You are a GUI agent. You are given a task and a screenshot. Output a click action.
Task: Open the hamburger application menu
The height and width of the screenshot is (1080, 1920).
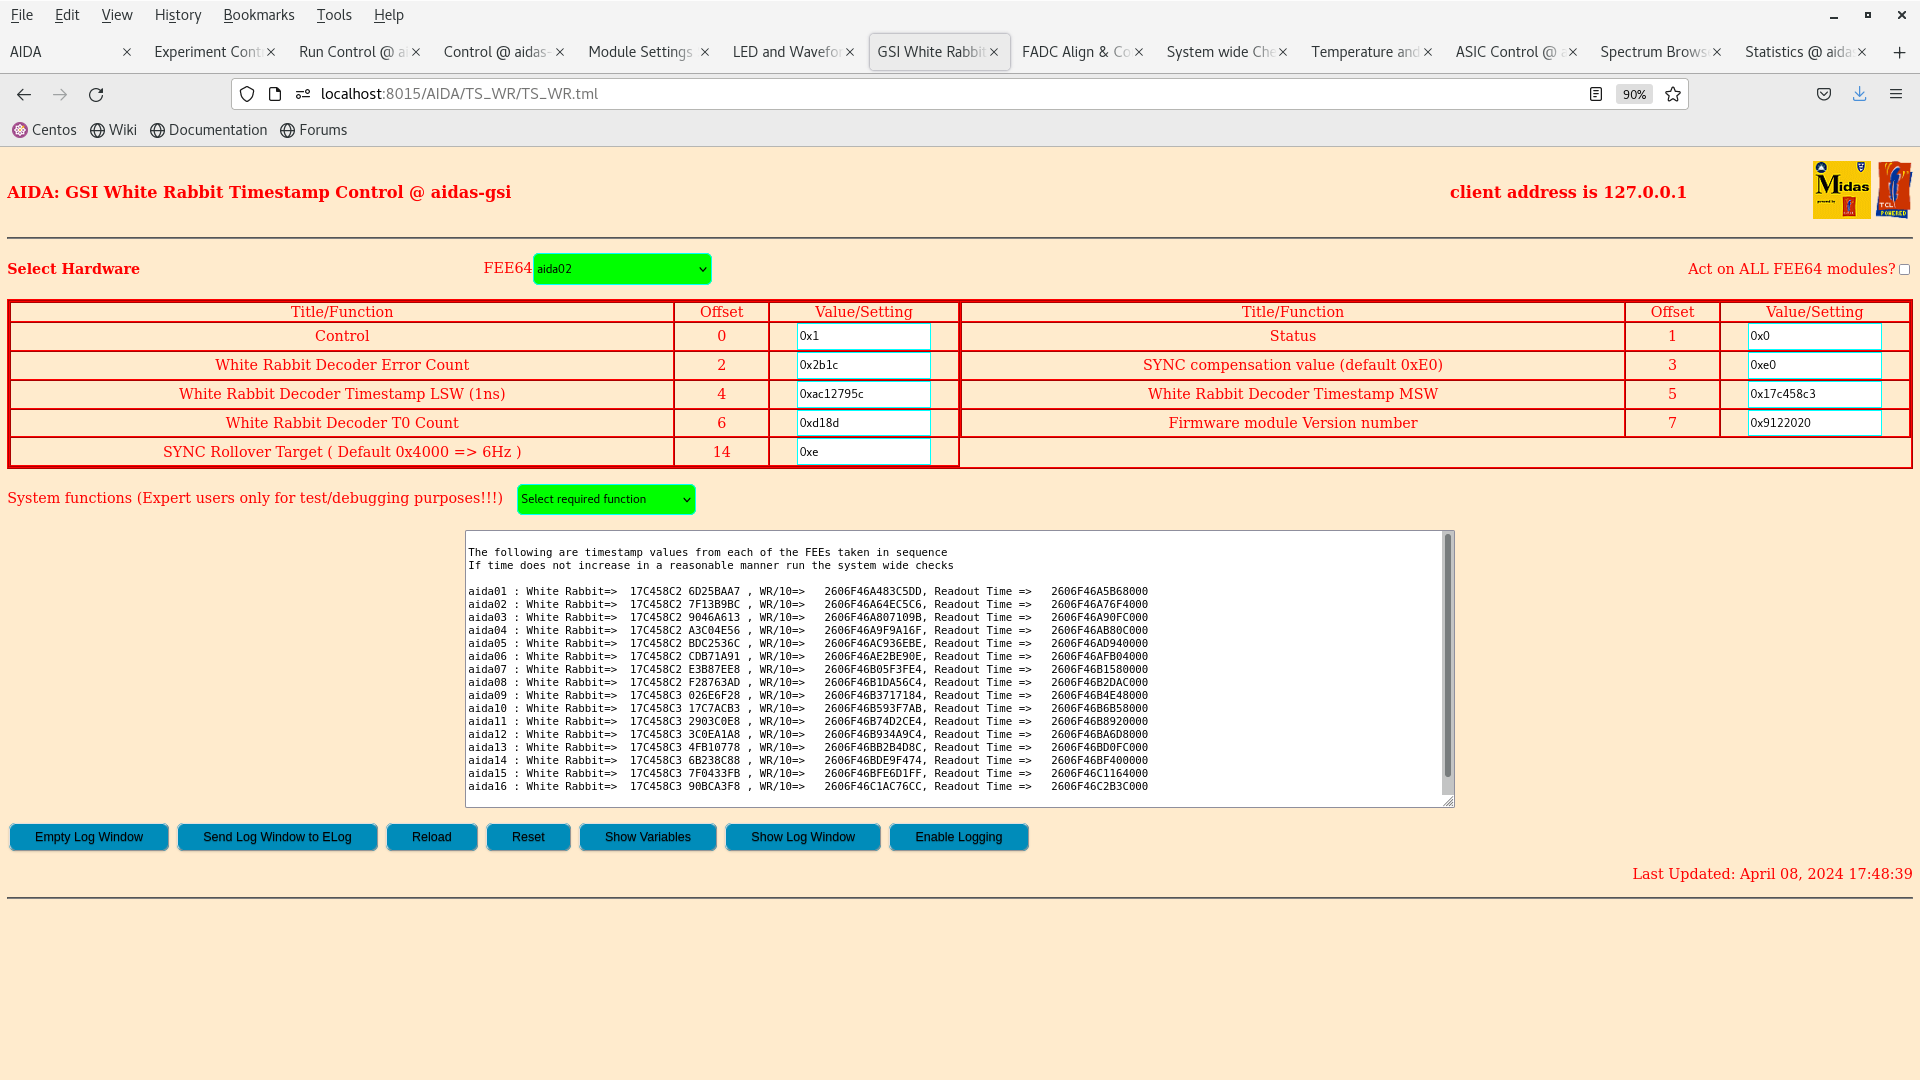tap(1895, 94)
